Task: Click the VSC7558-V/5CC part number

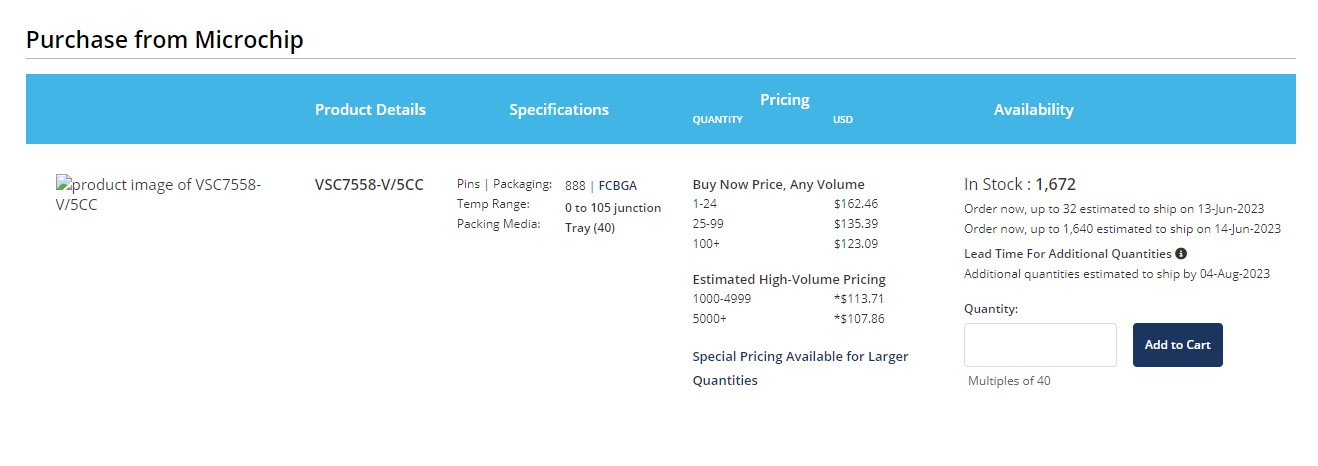Action: (369, 185)
